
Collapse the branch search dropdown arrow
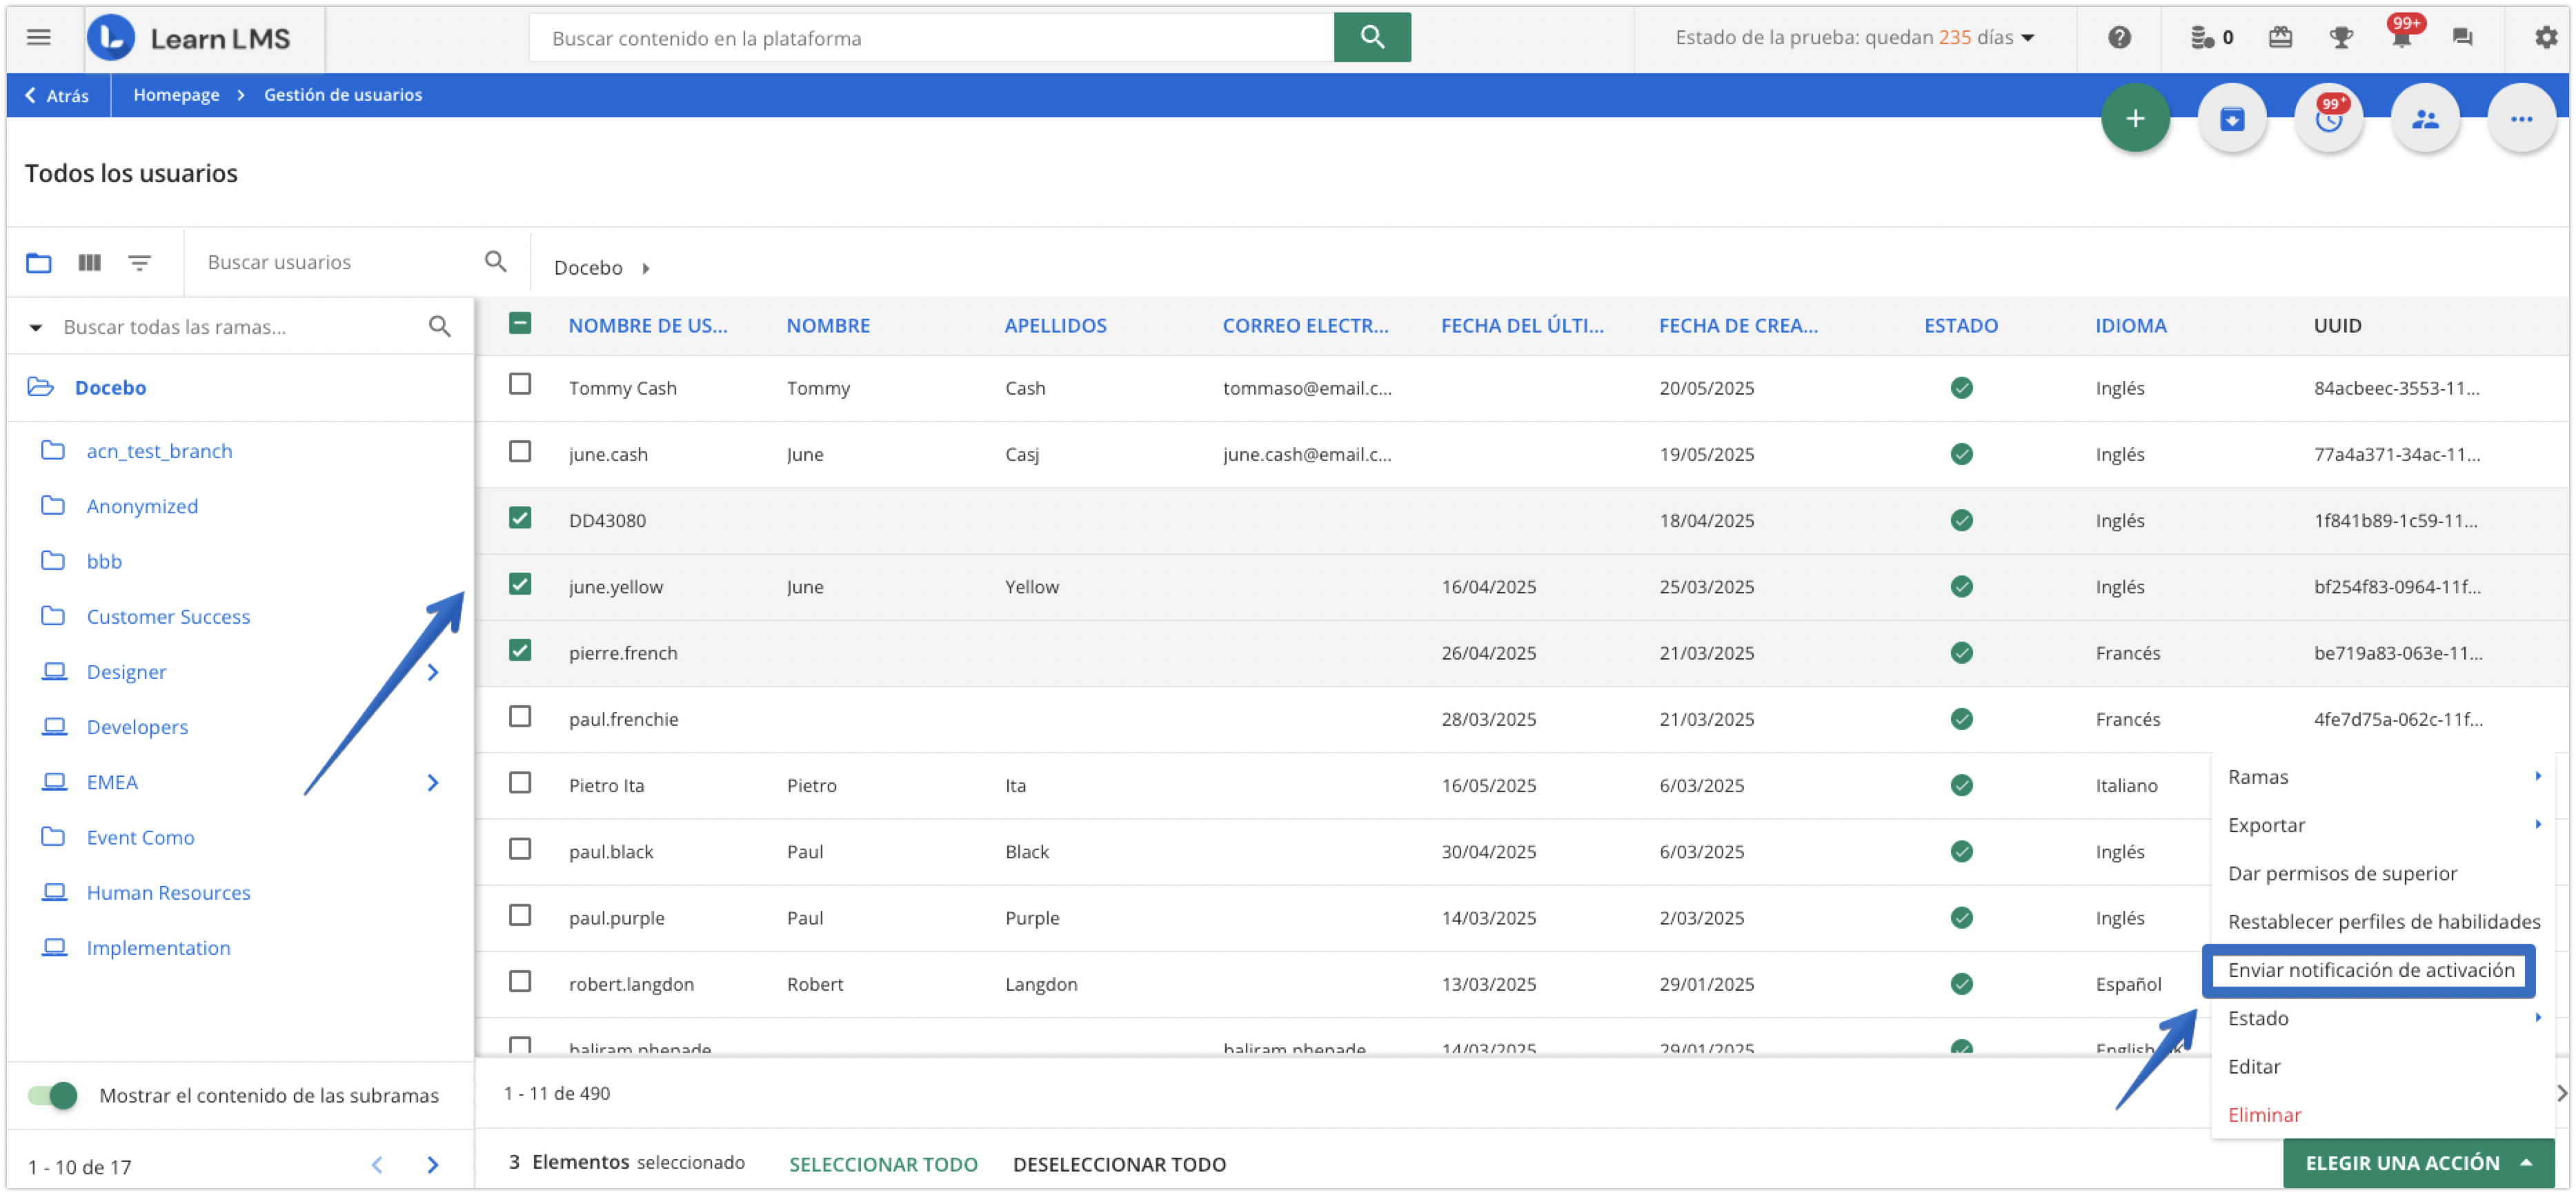36,327
